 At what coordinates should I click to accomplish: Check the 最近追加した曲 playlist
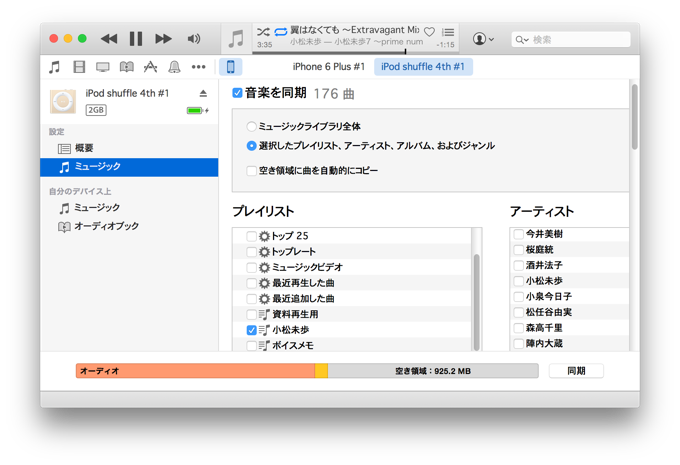(x=251, y=299)
